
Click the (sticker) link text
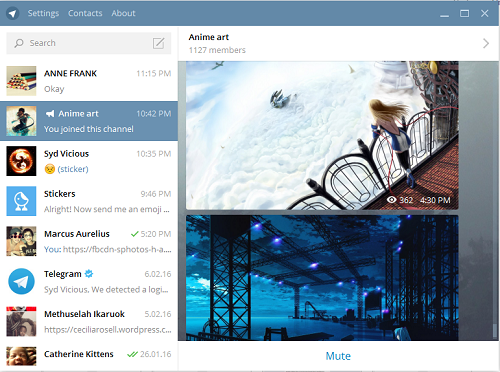[x=73, y=169]
